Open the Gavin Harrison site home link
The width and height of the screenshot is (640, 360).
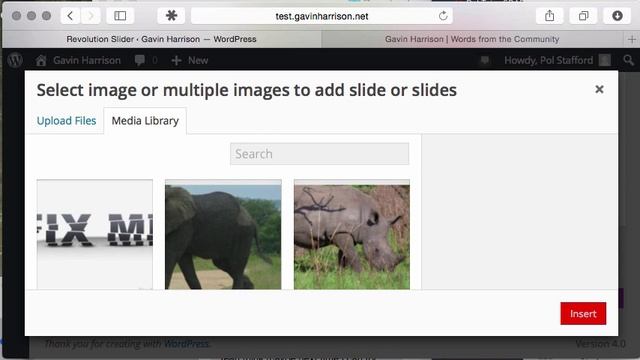(x=78, y=60)
